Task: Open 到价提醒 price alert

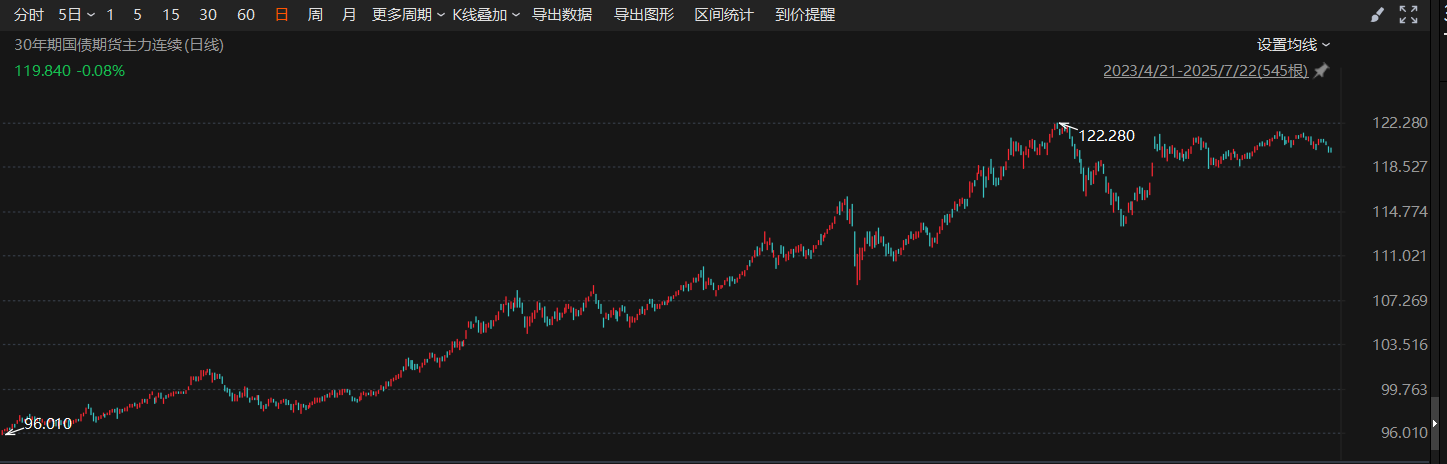Action: tap(805, 15)
